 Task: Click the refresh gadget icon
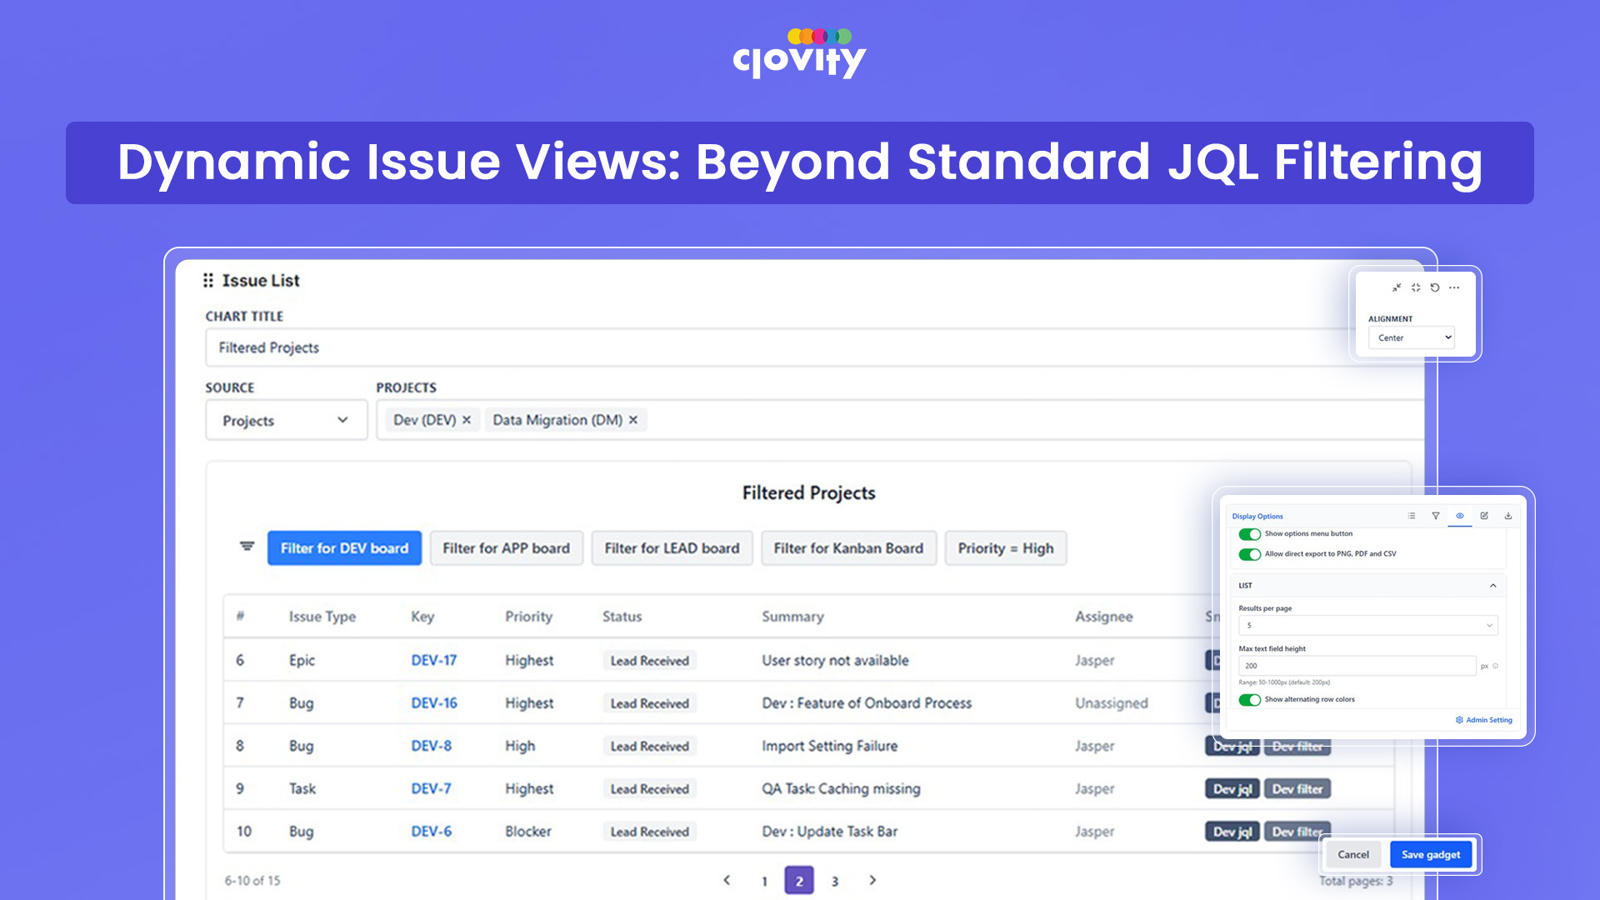pyautogui.click(x=1435, y=288)
